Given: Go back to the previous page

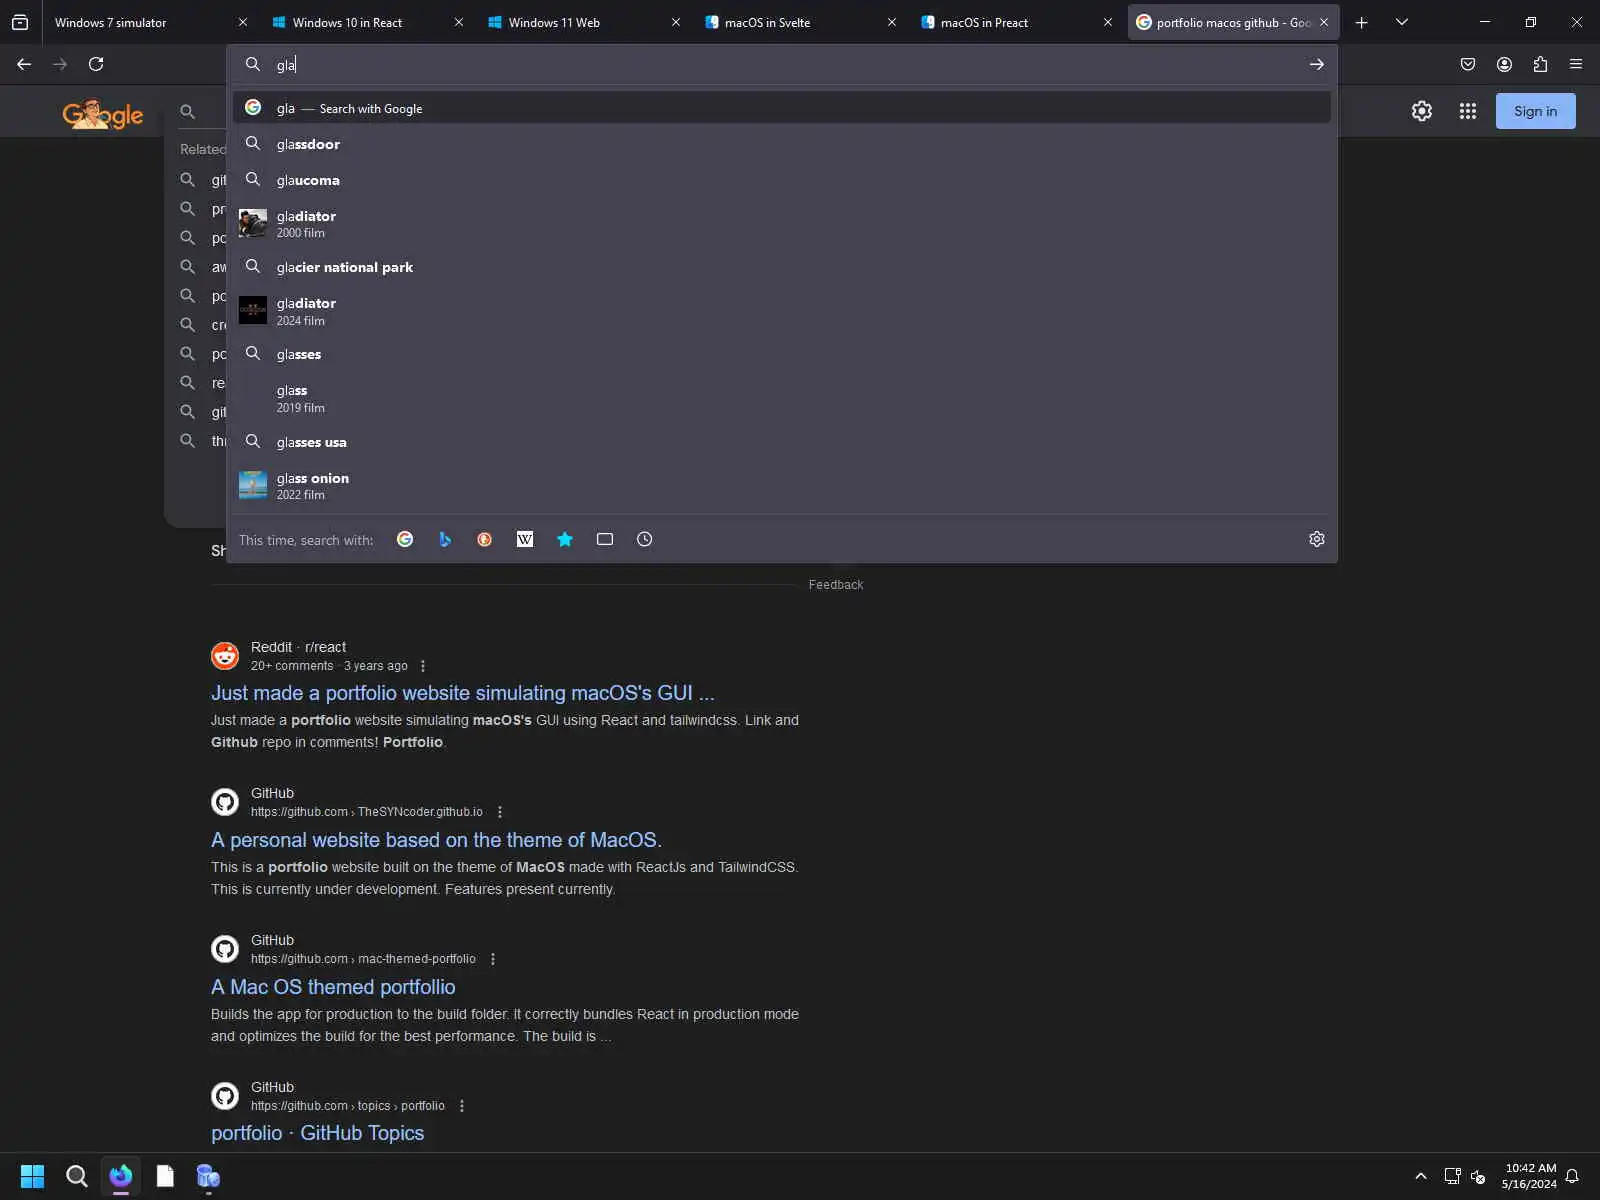Looking at the screenshot, I should click(x=24, y=64).
